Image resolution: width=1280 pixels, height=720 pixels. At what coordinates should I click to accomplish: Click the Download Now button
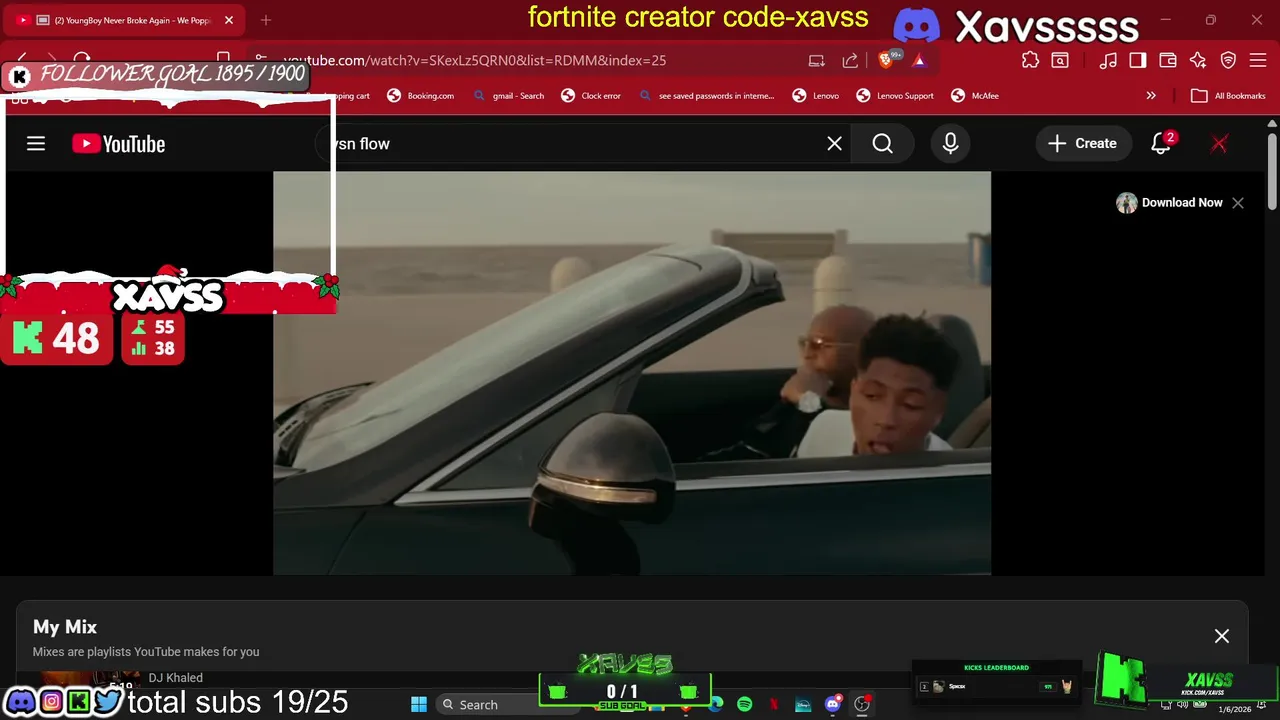tap(1170, 203)
